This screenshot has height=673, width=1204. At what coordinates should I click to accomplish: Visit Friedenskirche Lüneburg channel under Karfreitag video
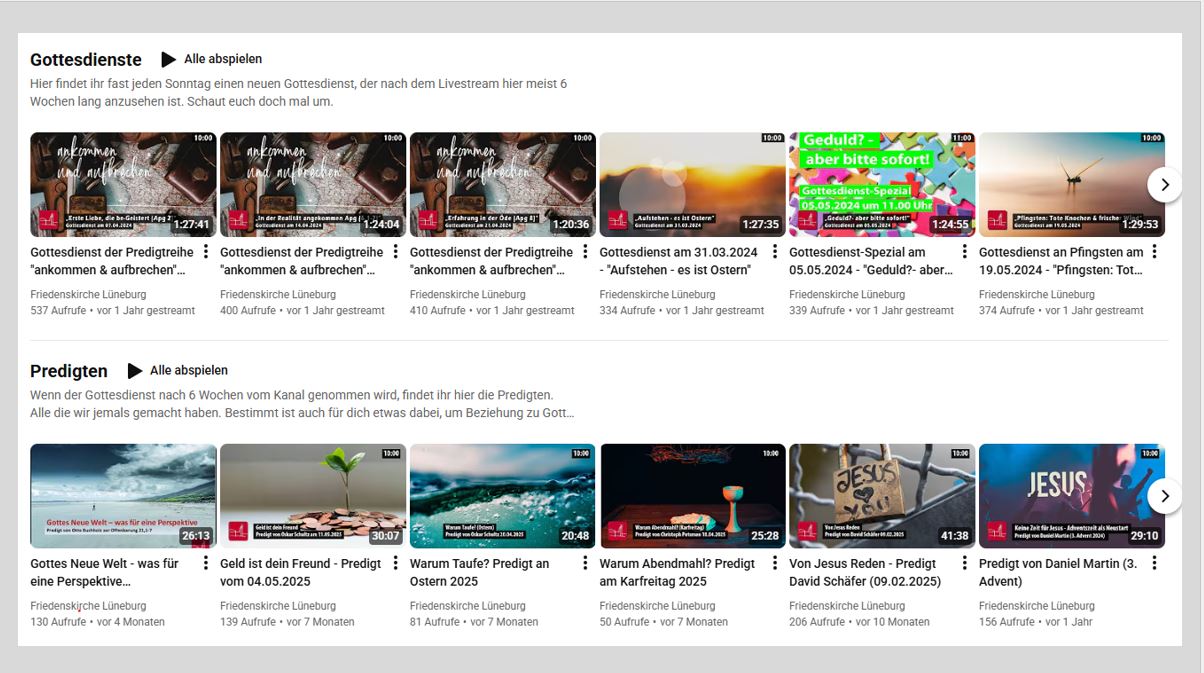click(x=657, y=606)
